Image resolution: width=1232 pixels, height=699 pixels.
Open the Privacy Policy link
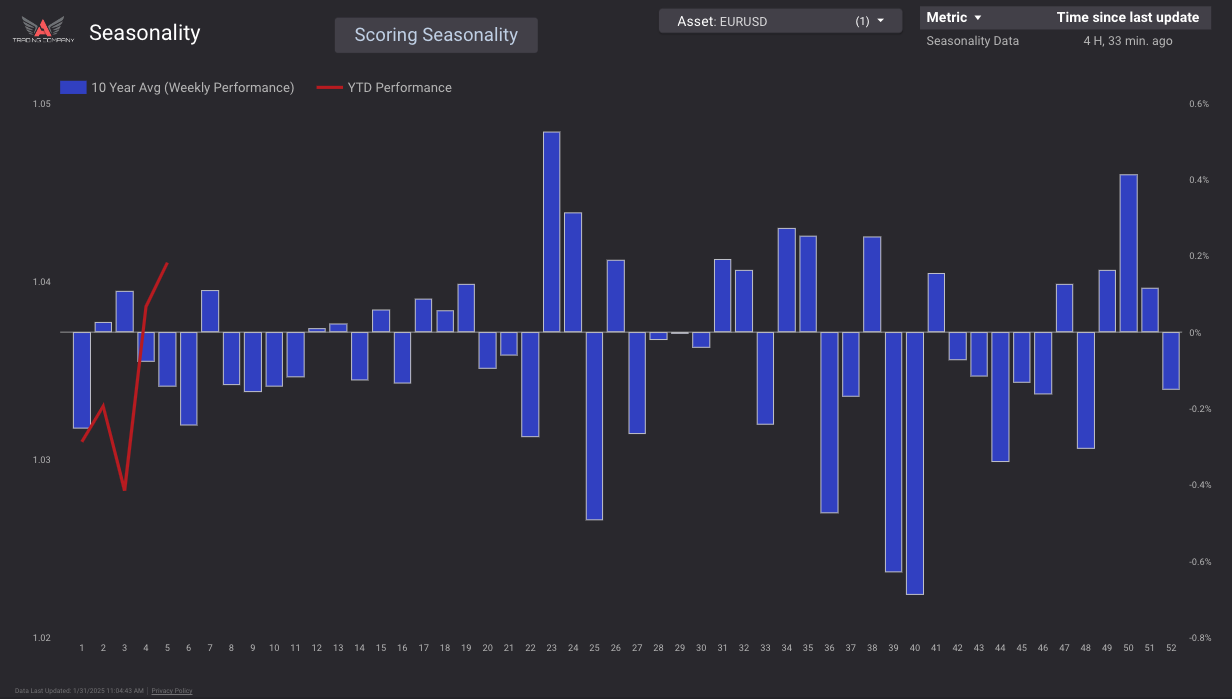click(x=171, y=690)
